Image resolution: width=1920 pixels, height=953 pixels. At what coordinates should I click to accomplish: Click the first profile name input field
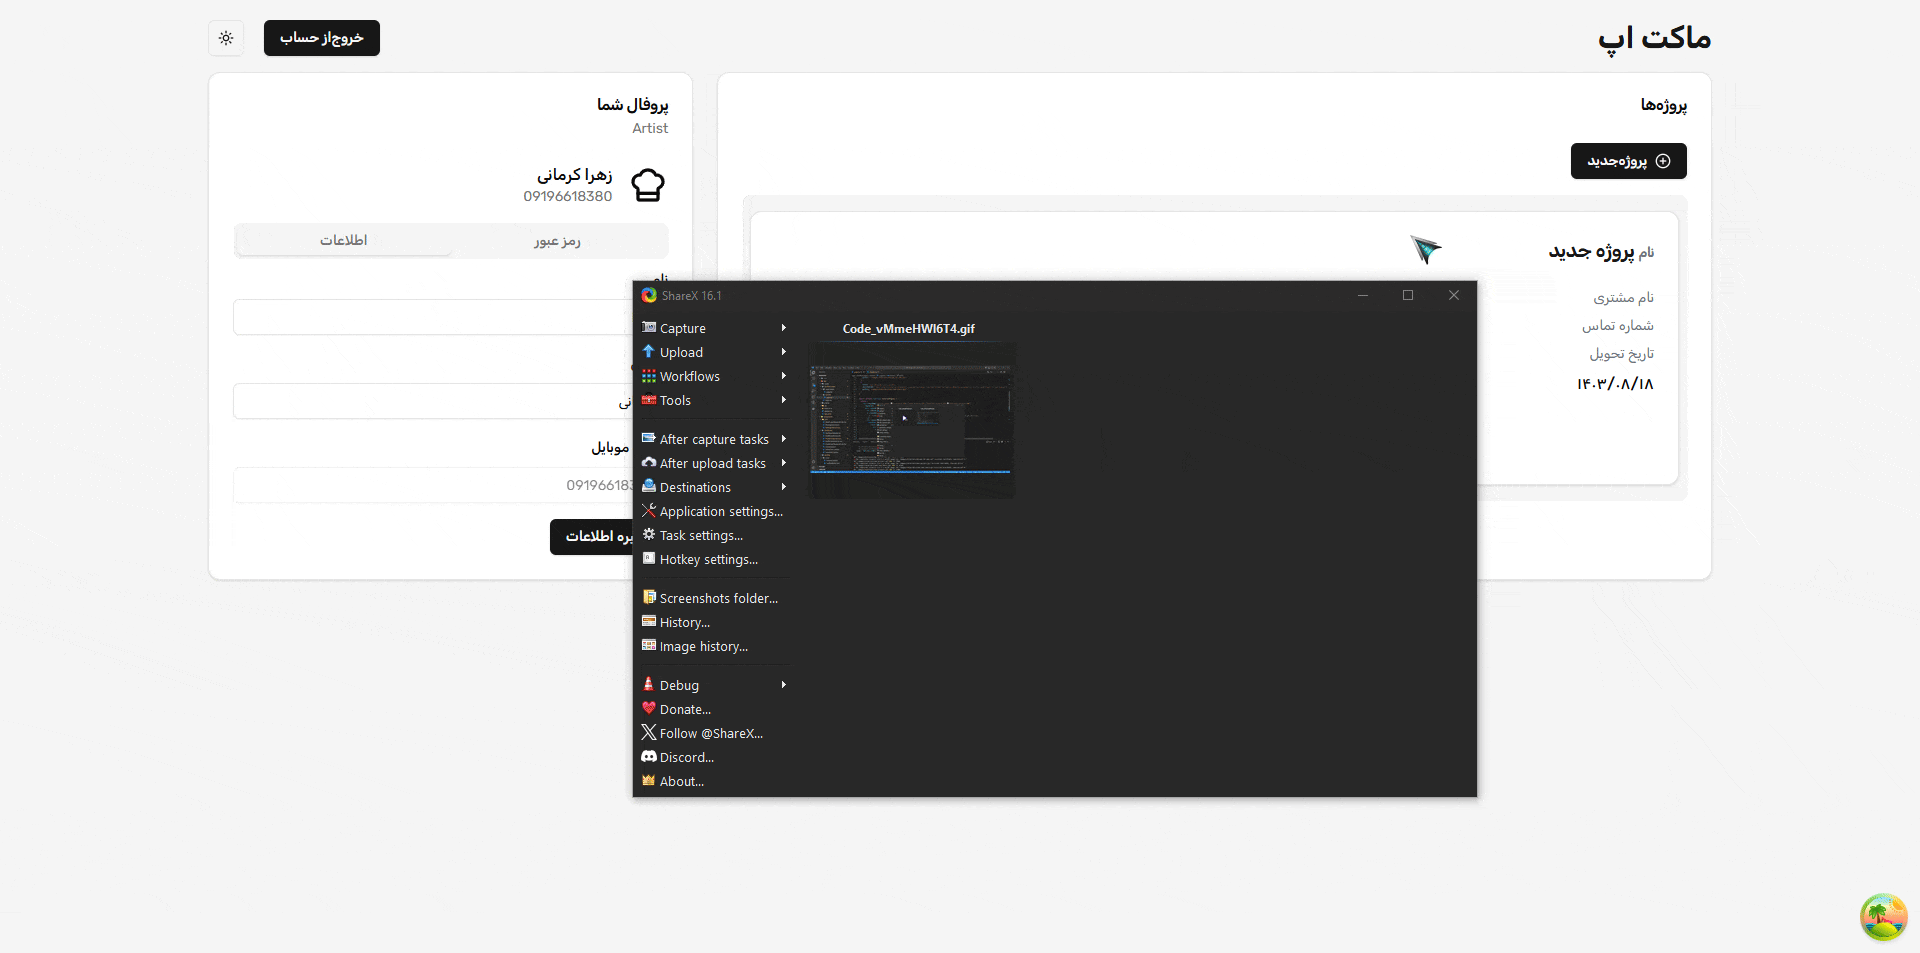click(x=432, y=317)
